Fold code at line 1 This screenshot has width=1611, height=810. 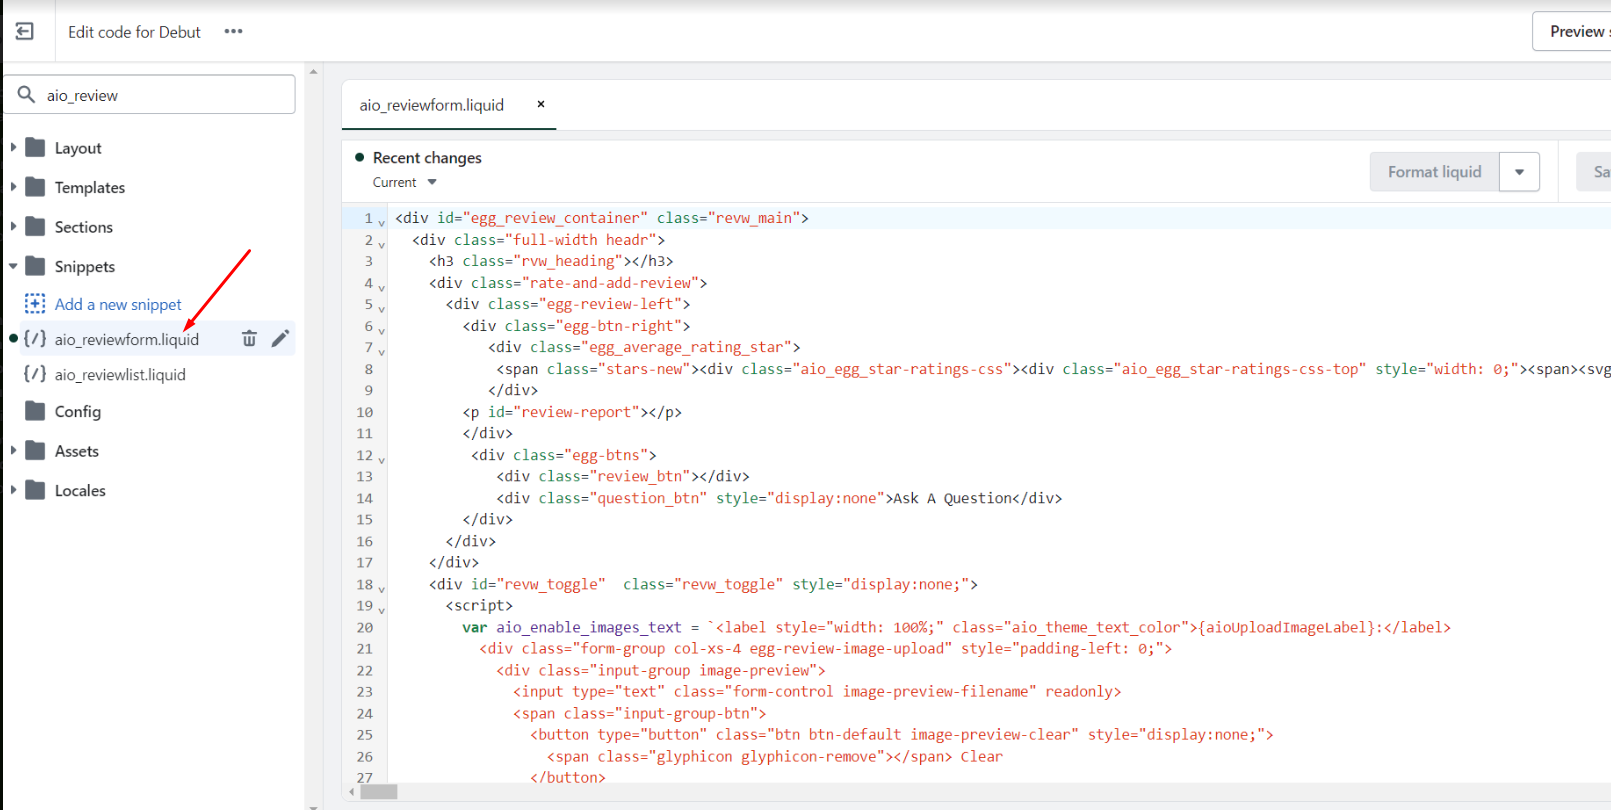point(382,221)
